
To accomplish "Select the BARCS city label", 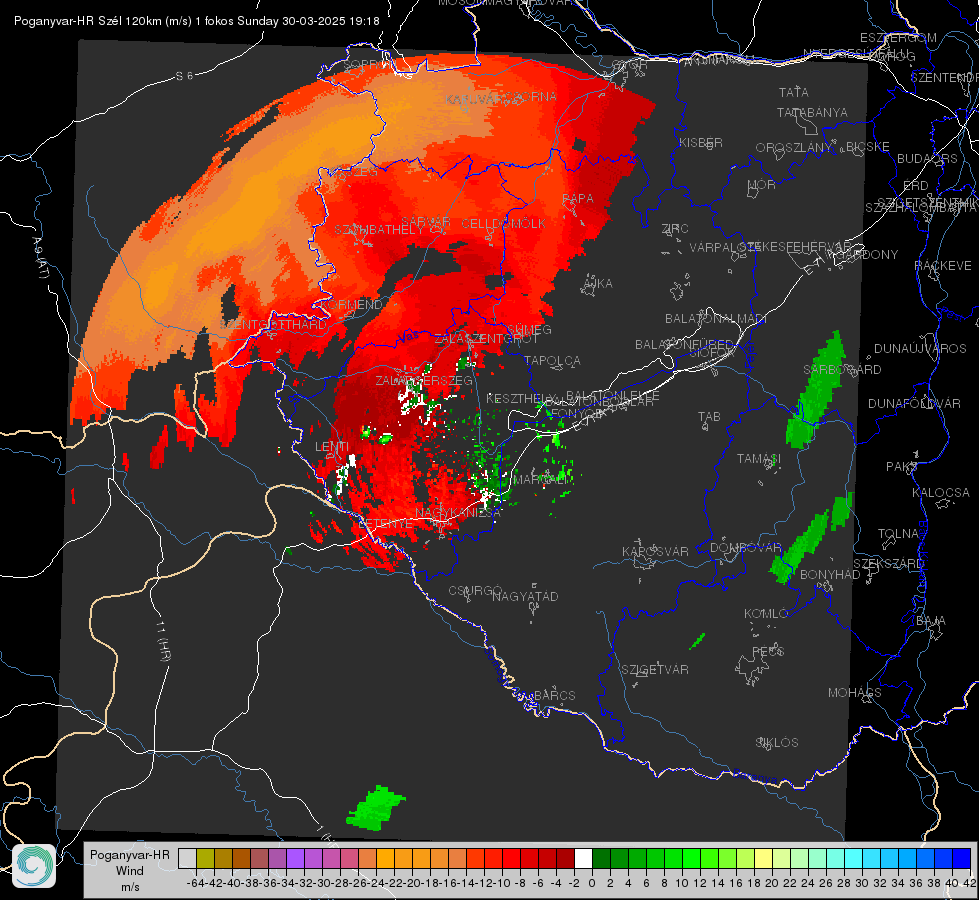I will click(x=554, y=695).
